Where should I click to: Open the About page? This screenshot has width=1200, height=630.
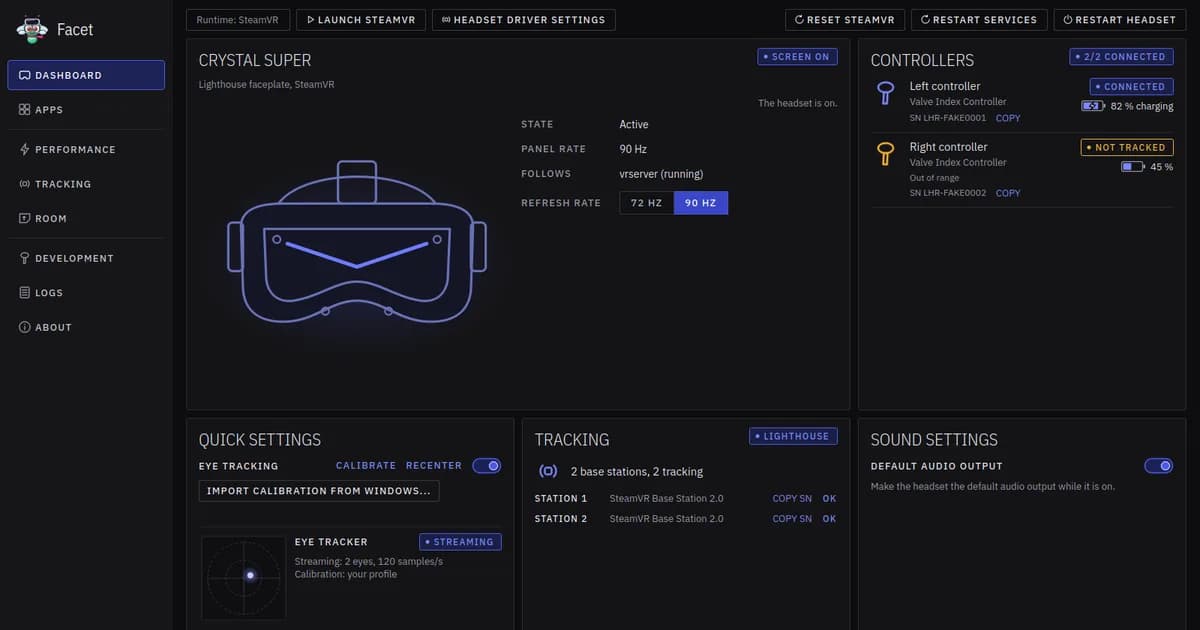click(x=86, y=327)
